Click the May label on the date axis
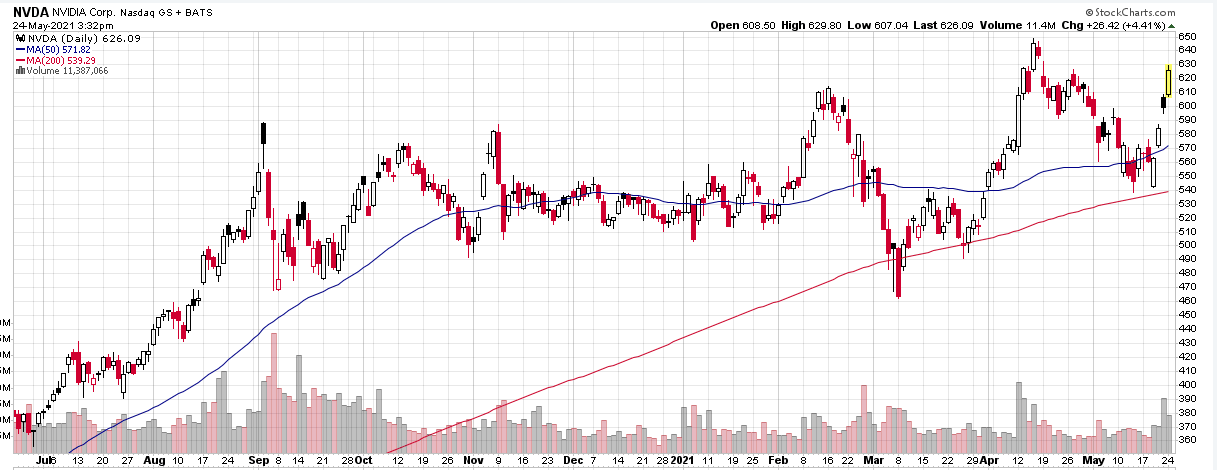This screenshot has height=470, width=1217. click(1095, 461)
